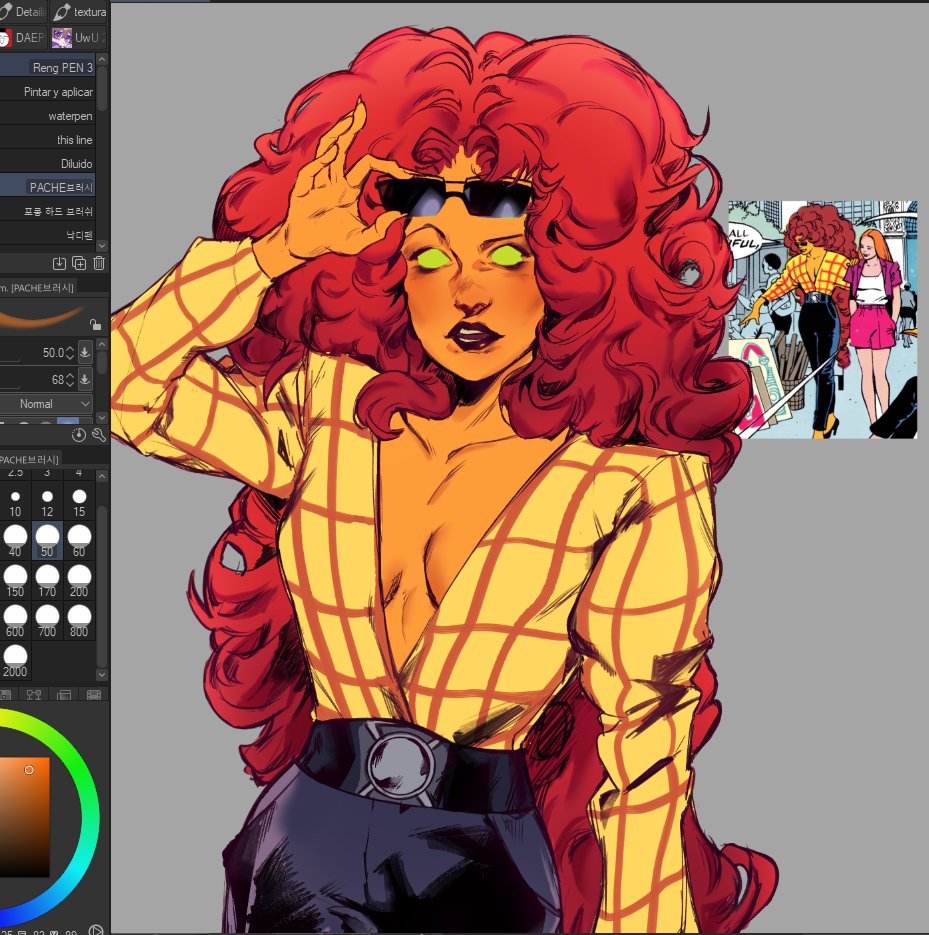Screen dimensions: 929x935
Task: Click sub tool list scroll down arrow
Action: (102, 245)
